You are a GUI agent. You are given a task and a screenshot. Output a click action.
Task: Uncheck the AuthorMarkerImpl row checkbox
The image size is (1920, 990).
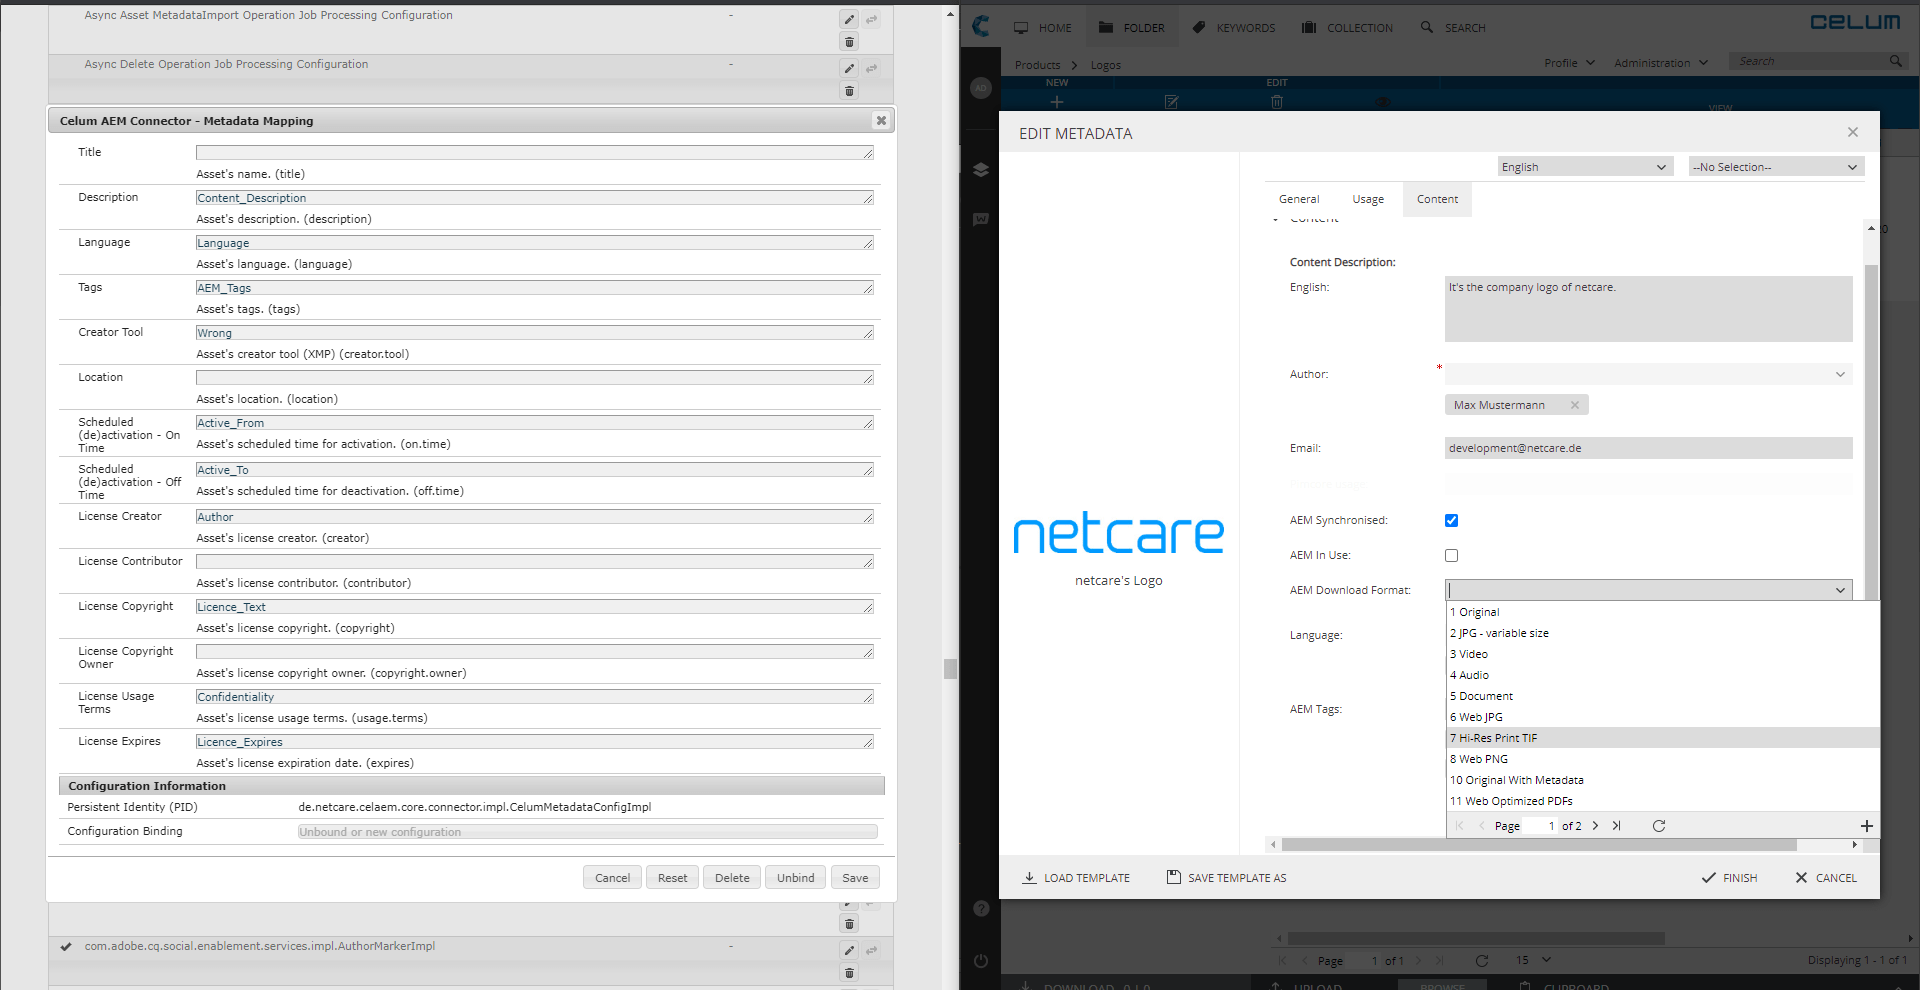(x=66, y=946)
